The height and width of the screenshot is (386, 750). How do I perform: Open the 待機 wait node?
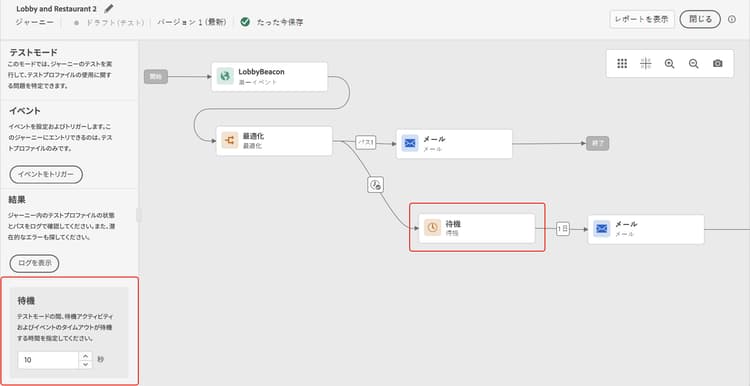[477, 228]
